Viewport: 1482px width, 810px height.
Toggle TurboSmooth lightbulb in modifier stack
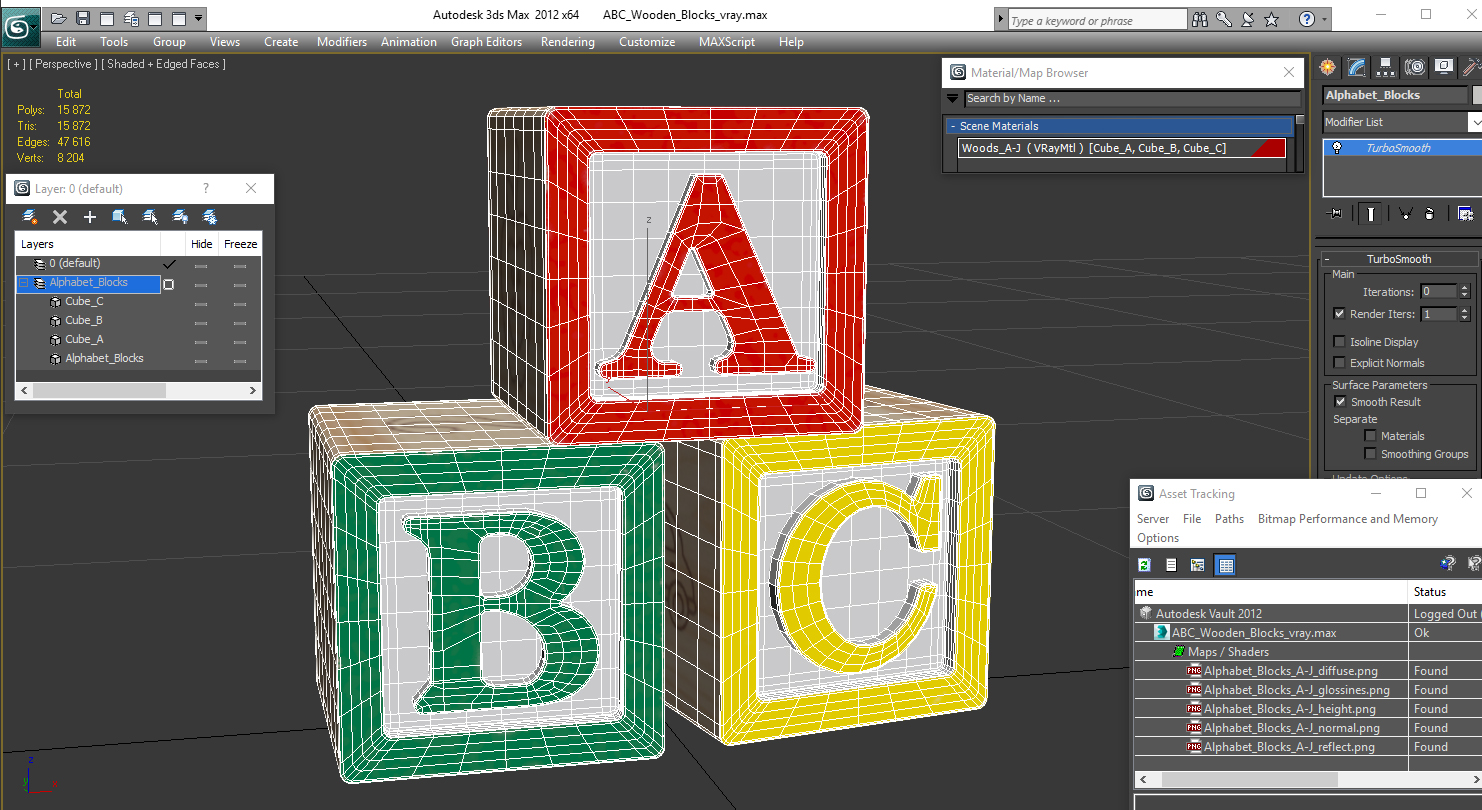pyautogui.click(x=1336, y=148)
